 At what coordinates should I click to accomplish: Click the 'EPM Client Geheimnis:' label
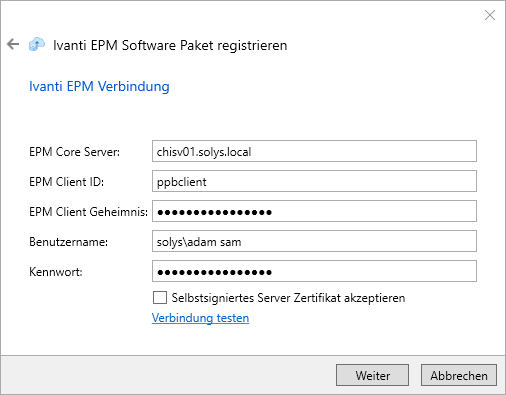click(x=88, y=212)
